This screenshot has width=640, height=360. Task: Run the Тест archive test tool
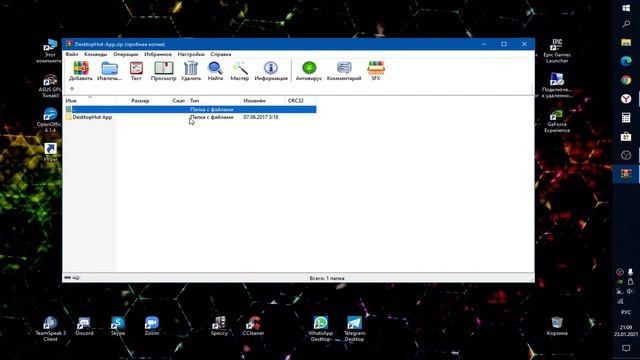tap(136, 71)
